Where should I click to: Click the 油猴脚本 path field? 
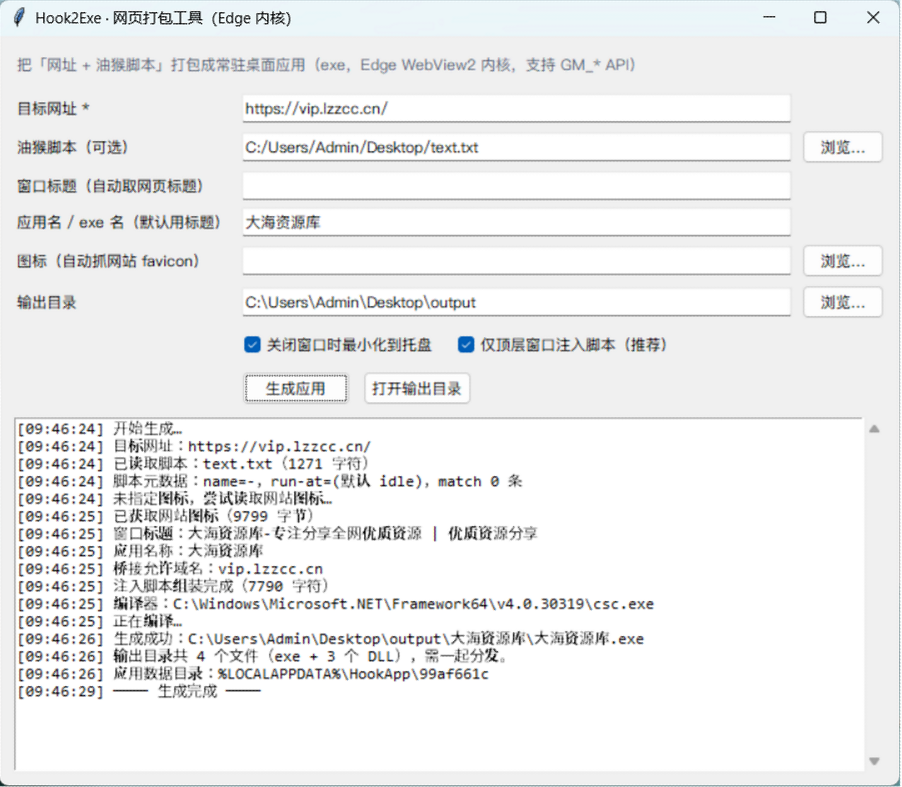click(517, 147)
